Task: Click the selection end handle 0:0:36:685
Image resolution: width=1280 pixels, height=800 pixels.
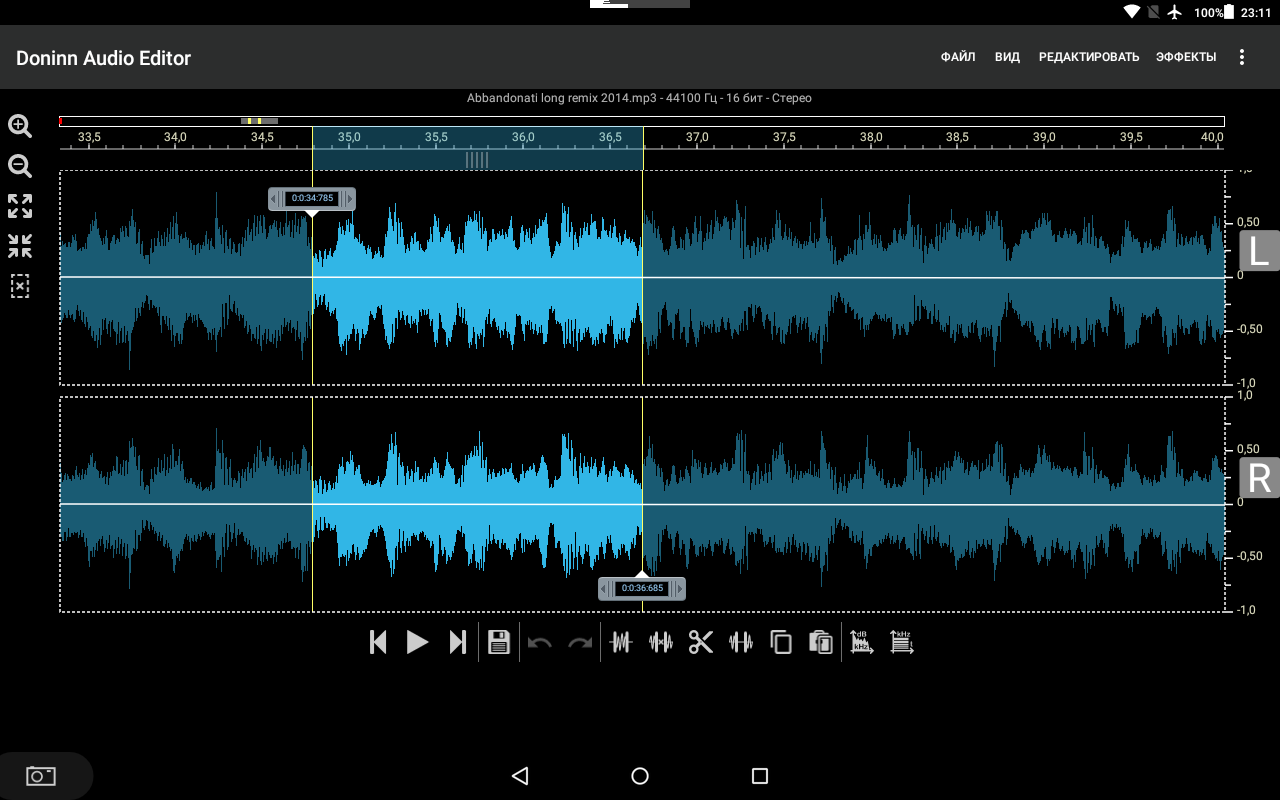Action: click(x=642, y=588)
